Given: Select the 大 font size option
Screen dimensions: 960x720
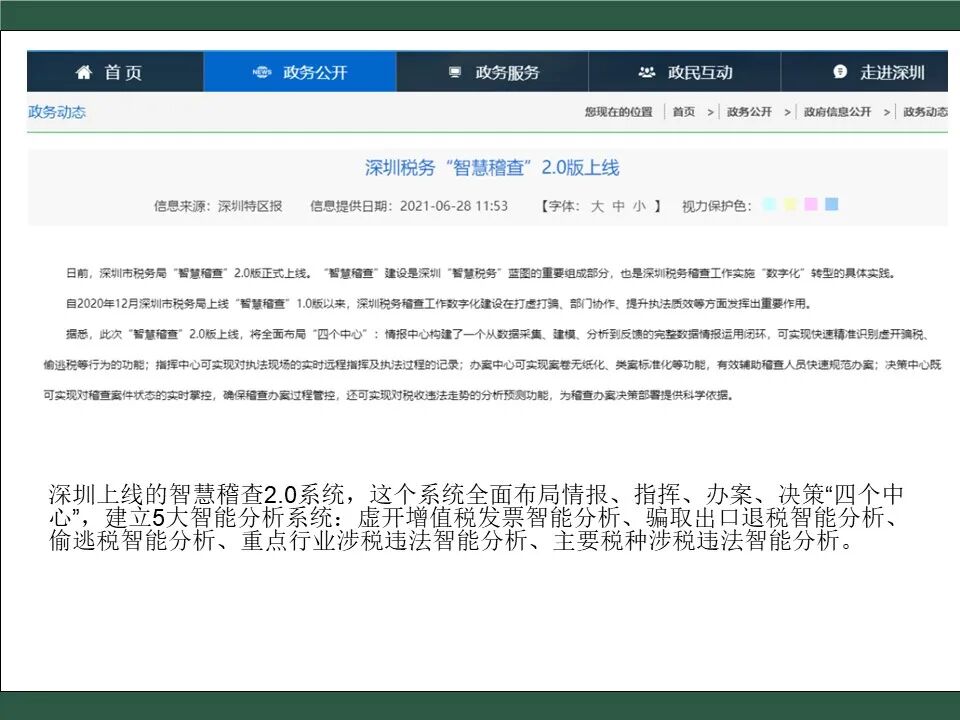Looking at the screenshot, I should pyautogui.click(x=596, y=204).
